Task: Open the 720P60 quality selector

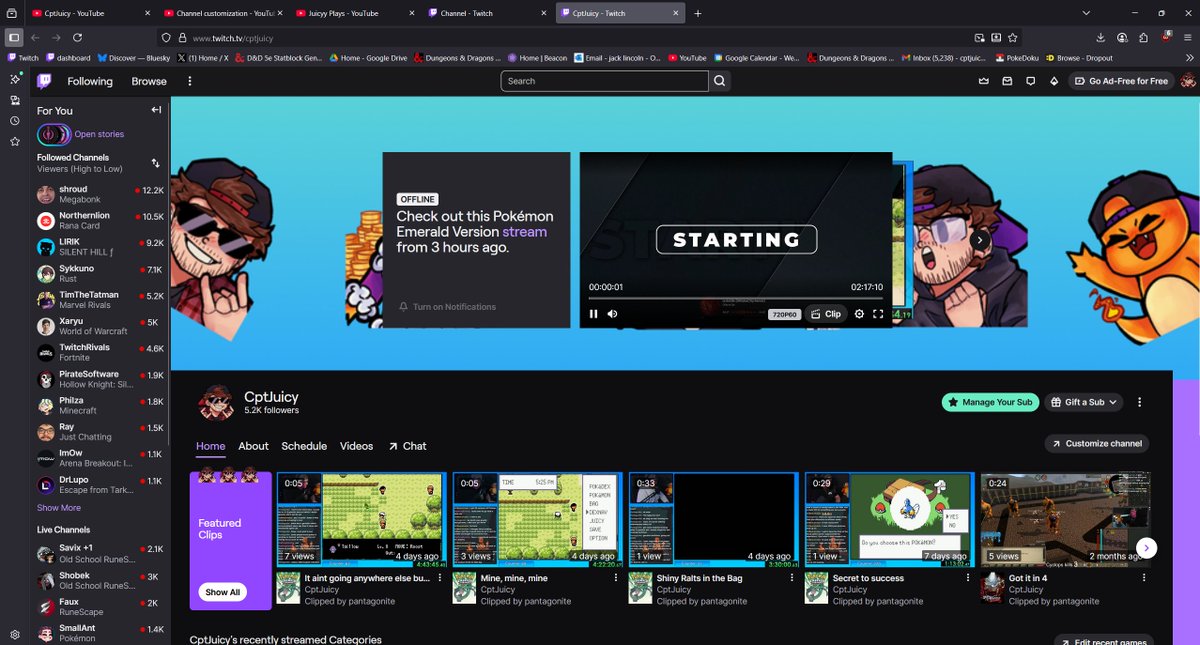Action: click(785, 314)
